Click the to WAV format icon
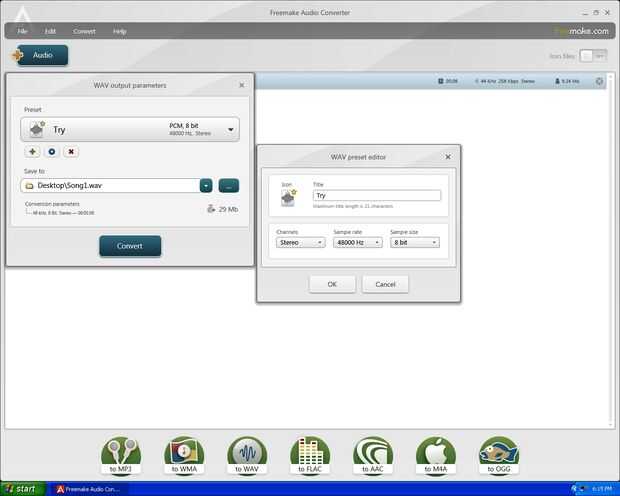 [x=247, y=455]
